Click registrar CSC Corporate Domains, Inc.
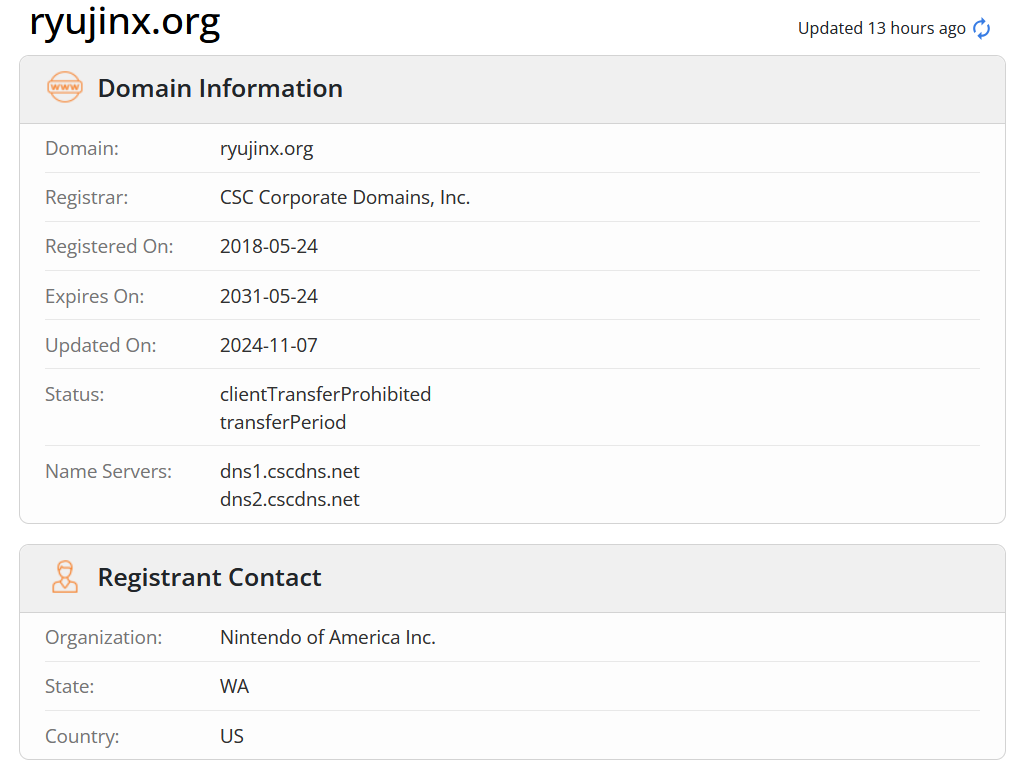 click(x=345, y=197)
